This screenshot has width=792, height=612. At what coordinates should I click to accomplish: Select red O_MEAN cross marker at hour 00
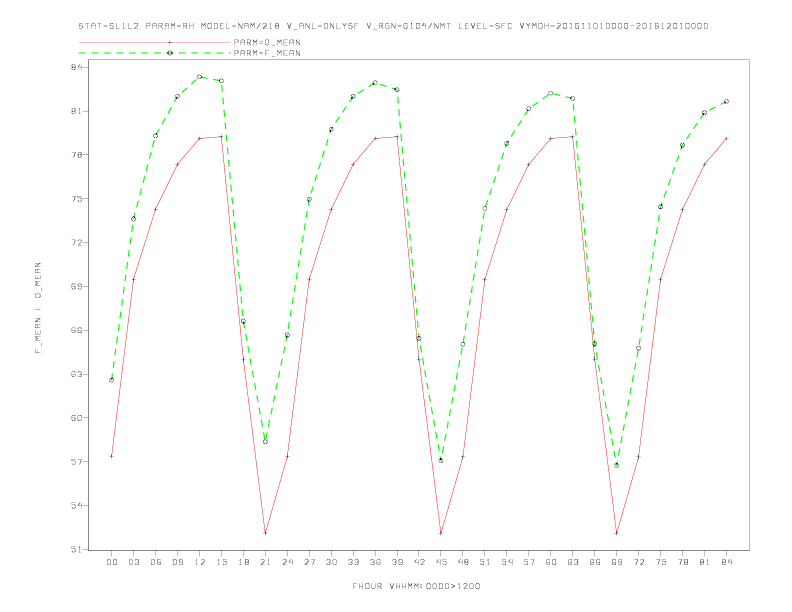[112, 456]
